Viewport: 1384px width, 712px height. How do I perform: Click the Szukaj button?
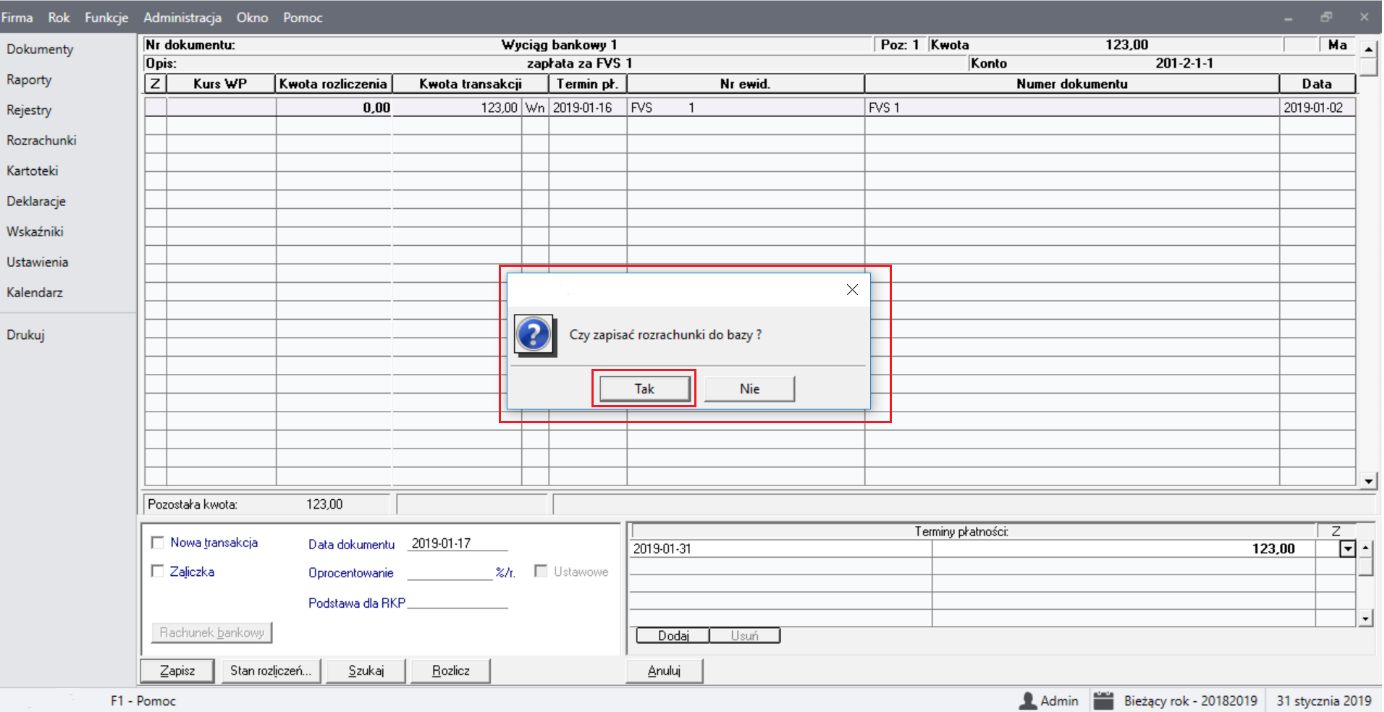(366, 671)
